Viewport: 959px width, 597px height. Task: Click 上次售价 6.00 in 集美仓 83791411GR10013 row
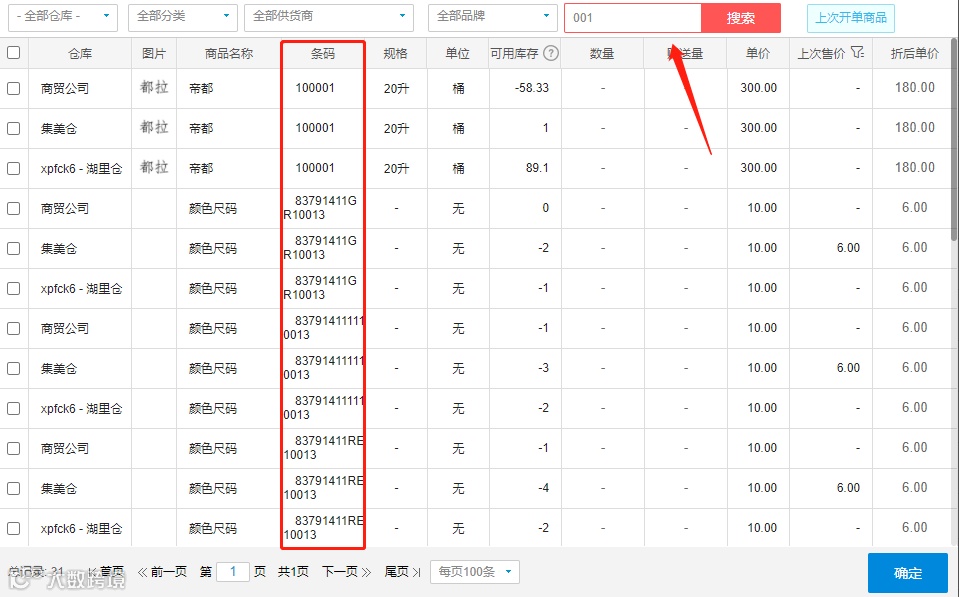click(848, 248)
